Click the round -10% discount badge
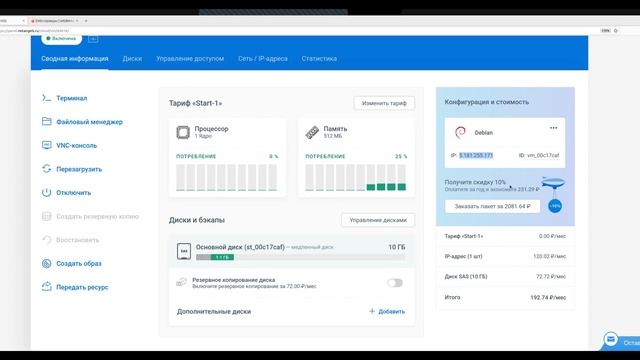Image resolution: width=640 pixels, height=360 pixels. (x=555, y=206)
